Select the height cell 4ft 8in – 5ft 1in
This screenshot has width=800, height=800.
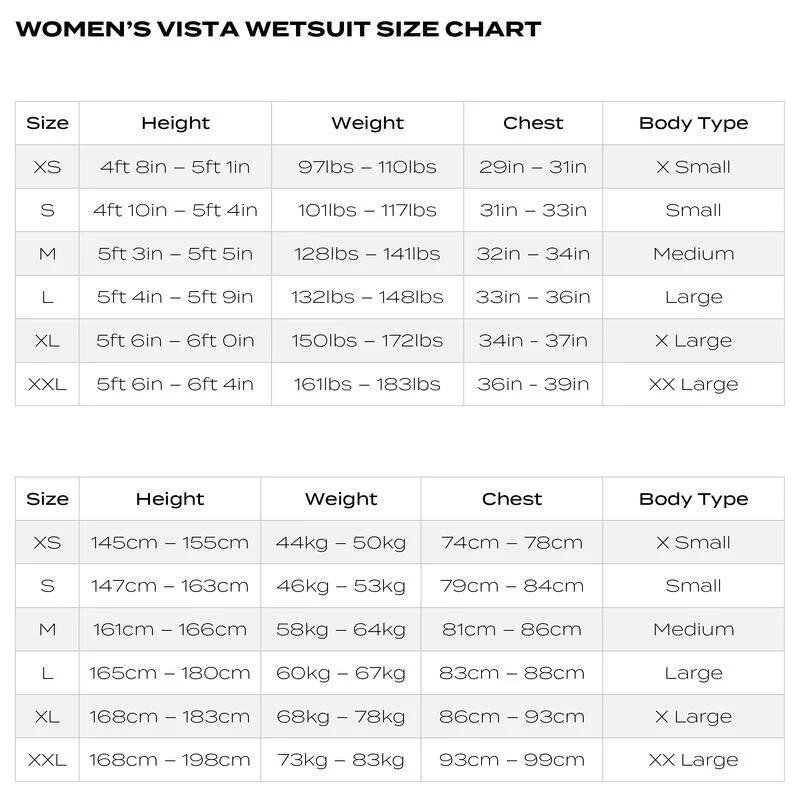[x=175, y=167]
